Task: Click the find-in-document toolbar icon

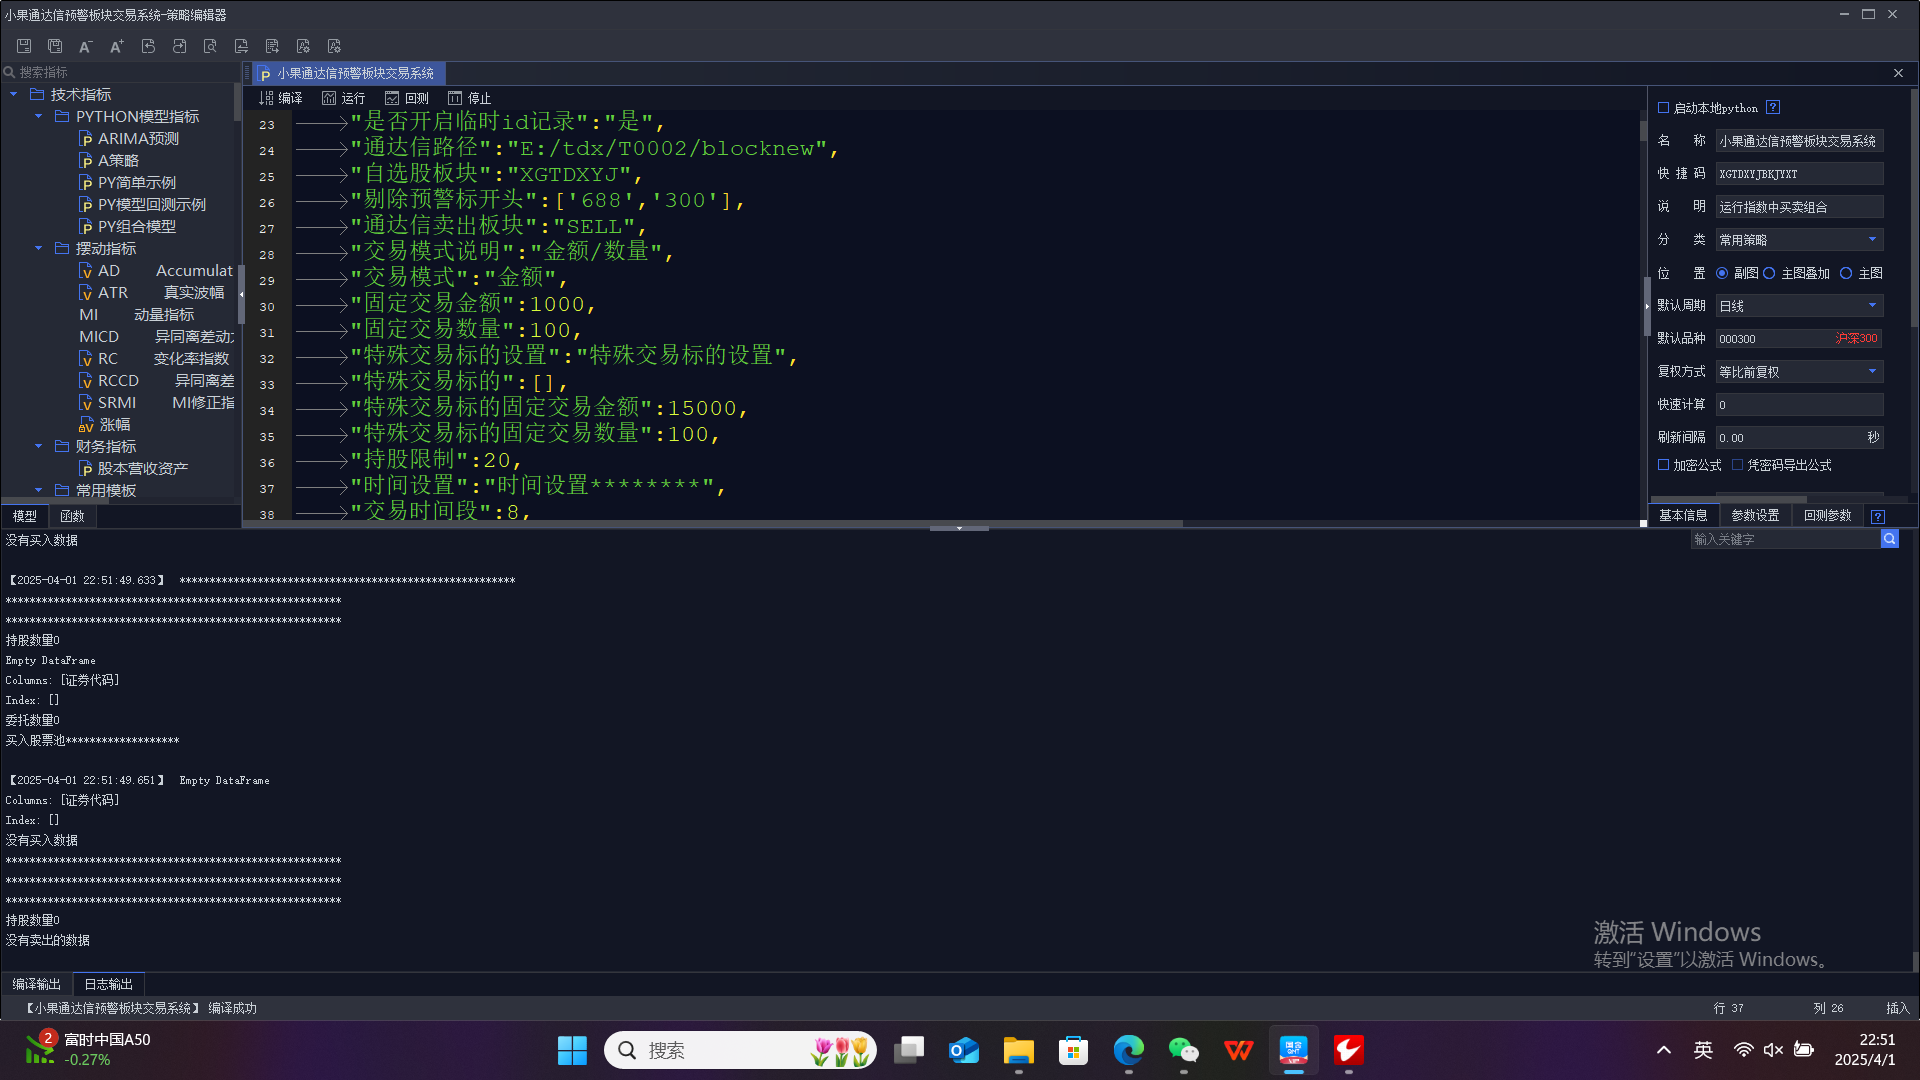Action: coord(210,46)
